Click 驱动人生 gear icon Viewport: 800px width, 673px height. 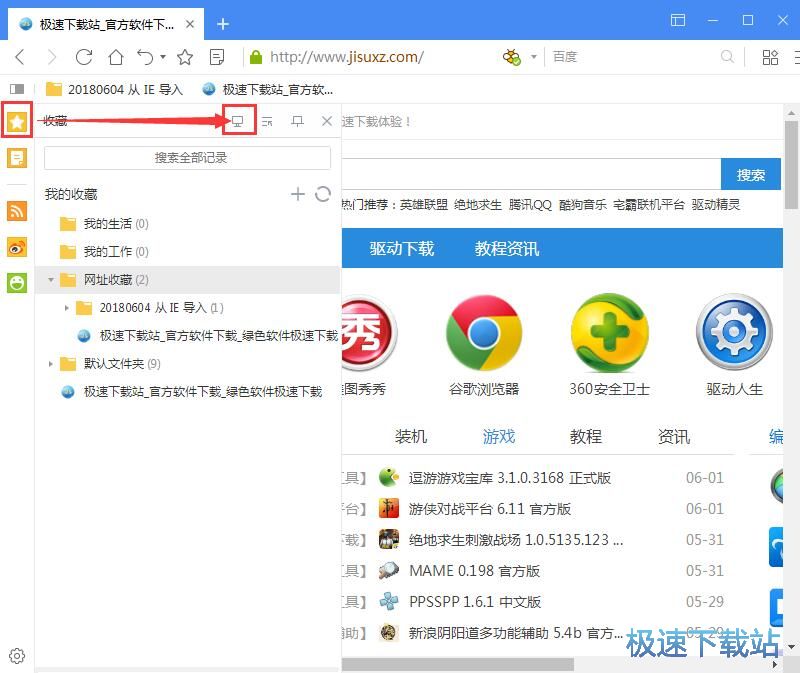[734, 333]
